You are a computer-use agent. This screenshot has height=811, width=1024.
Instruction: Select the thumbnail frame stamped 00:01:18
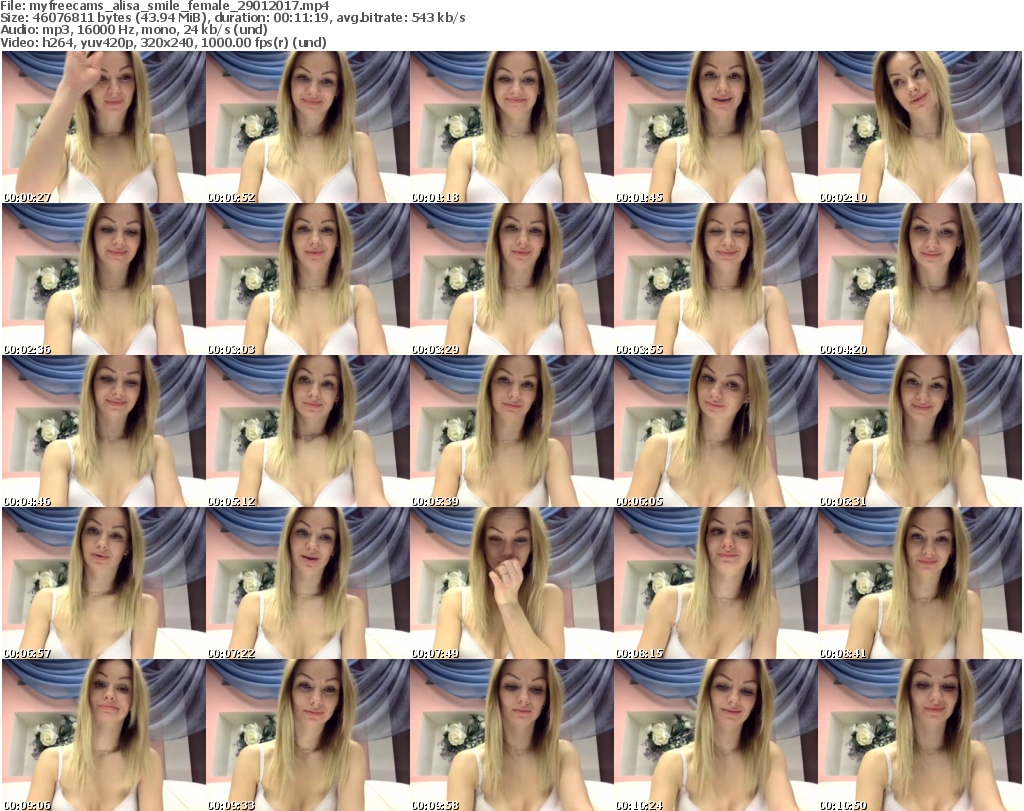coord(512,127)
